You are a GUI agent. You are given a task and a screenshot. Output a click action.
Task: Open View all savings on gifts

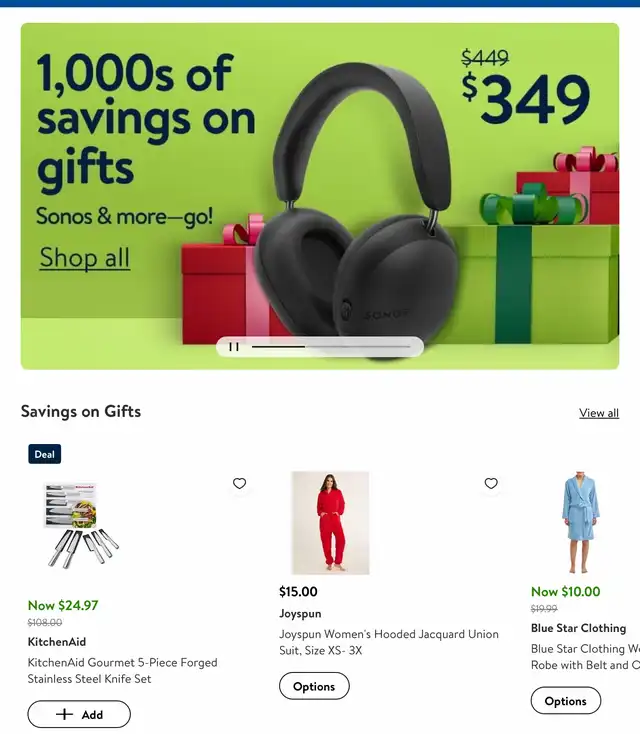coord(599,413)
